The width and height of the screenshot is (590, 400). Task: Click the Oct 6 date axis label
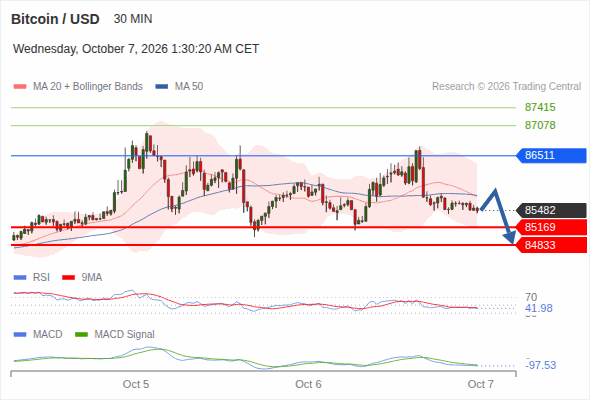(308, 385)
